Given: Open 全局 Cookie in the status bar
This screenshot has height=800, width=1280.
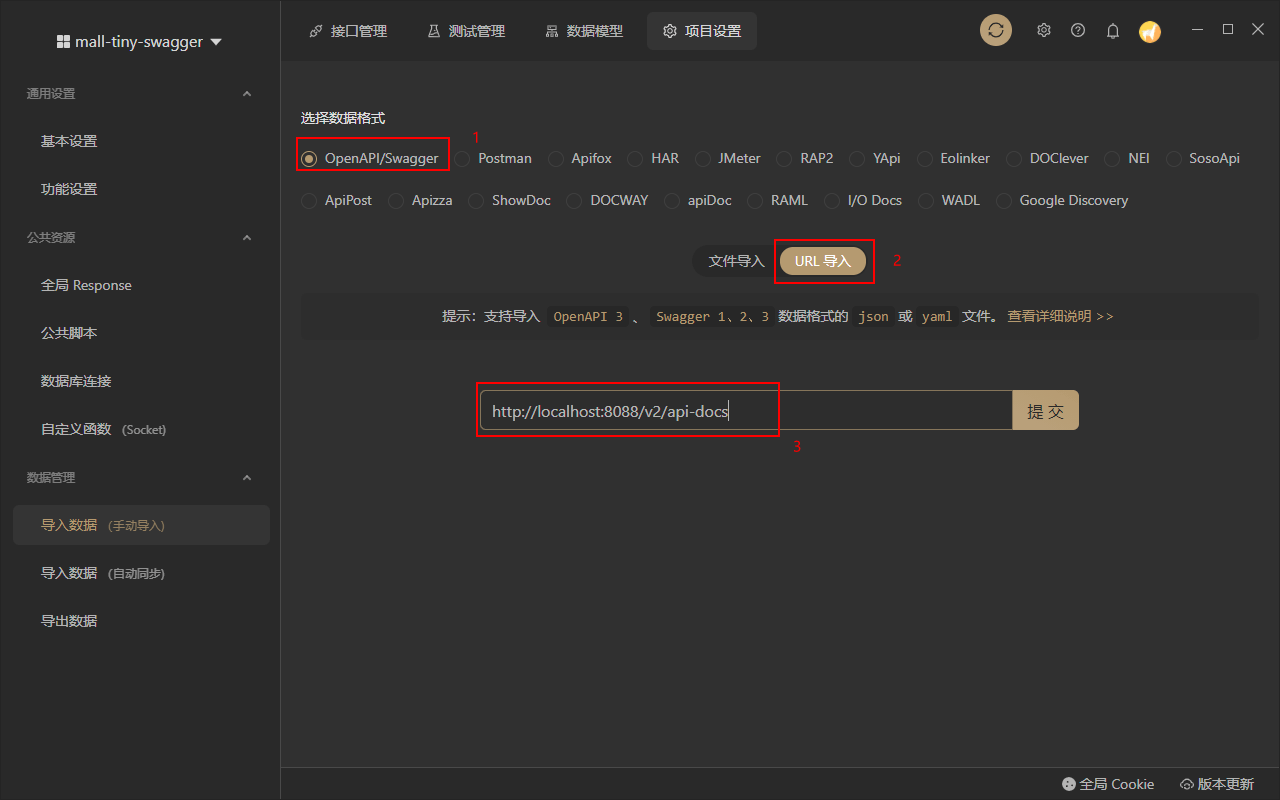Looking at the screenshot, I should tap(1108, 784).
